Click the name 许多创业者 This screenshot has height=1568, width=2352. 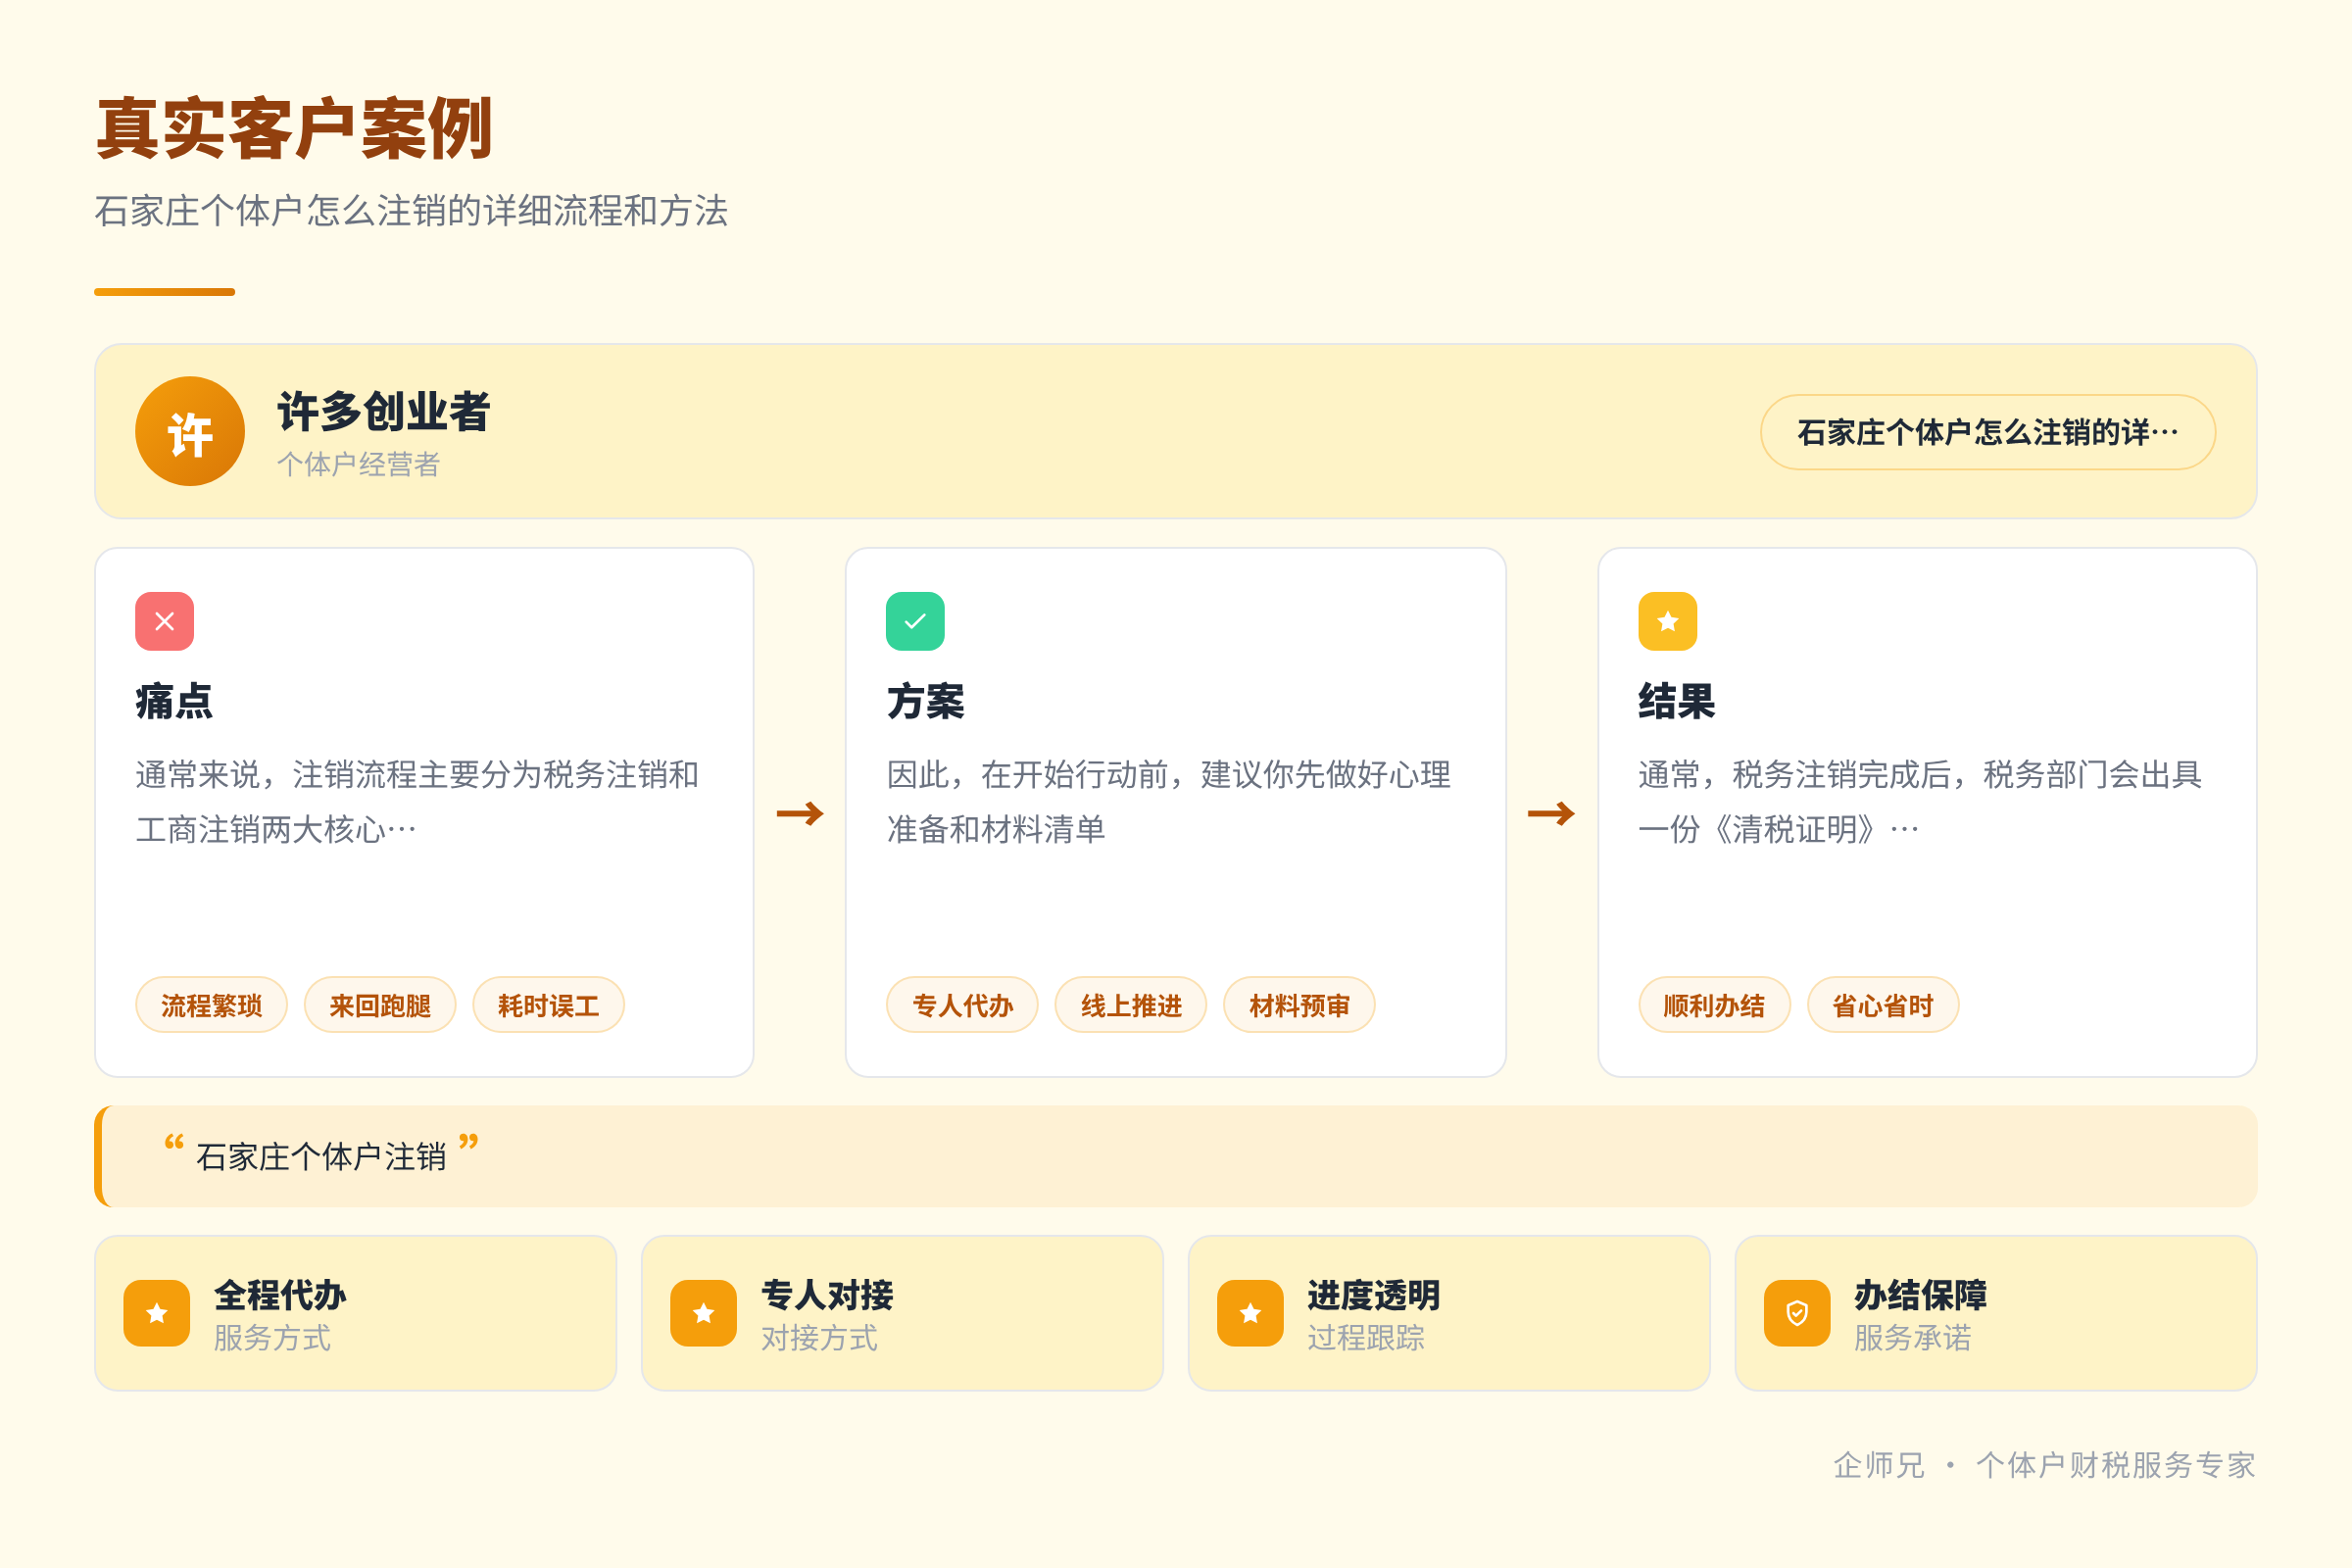click(384, 411)
